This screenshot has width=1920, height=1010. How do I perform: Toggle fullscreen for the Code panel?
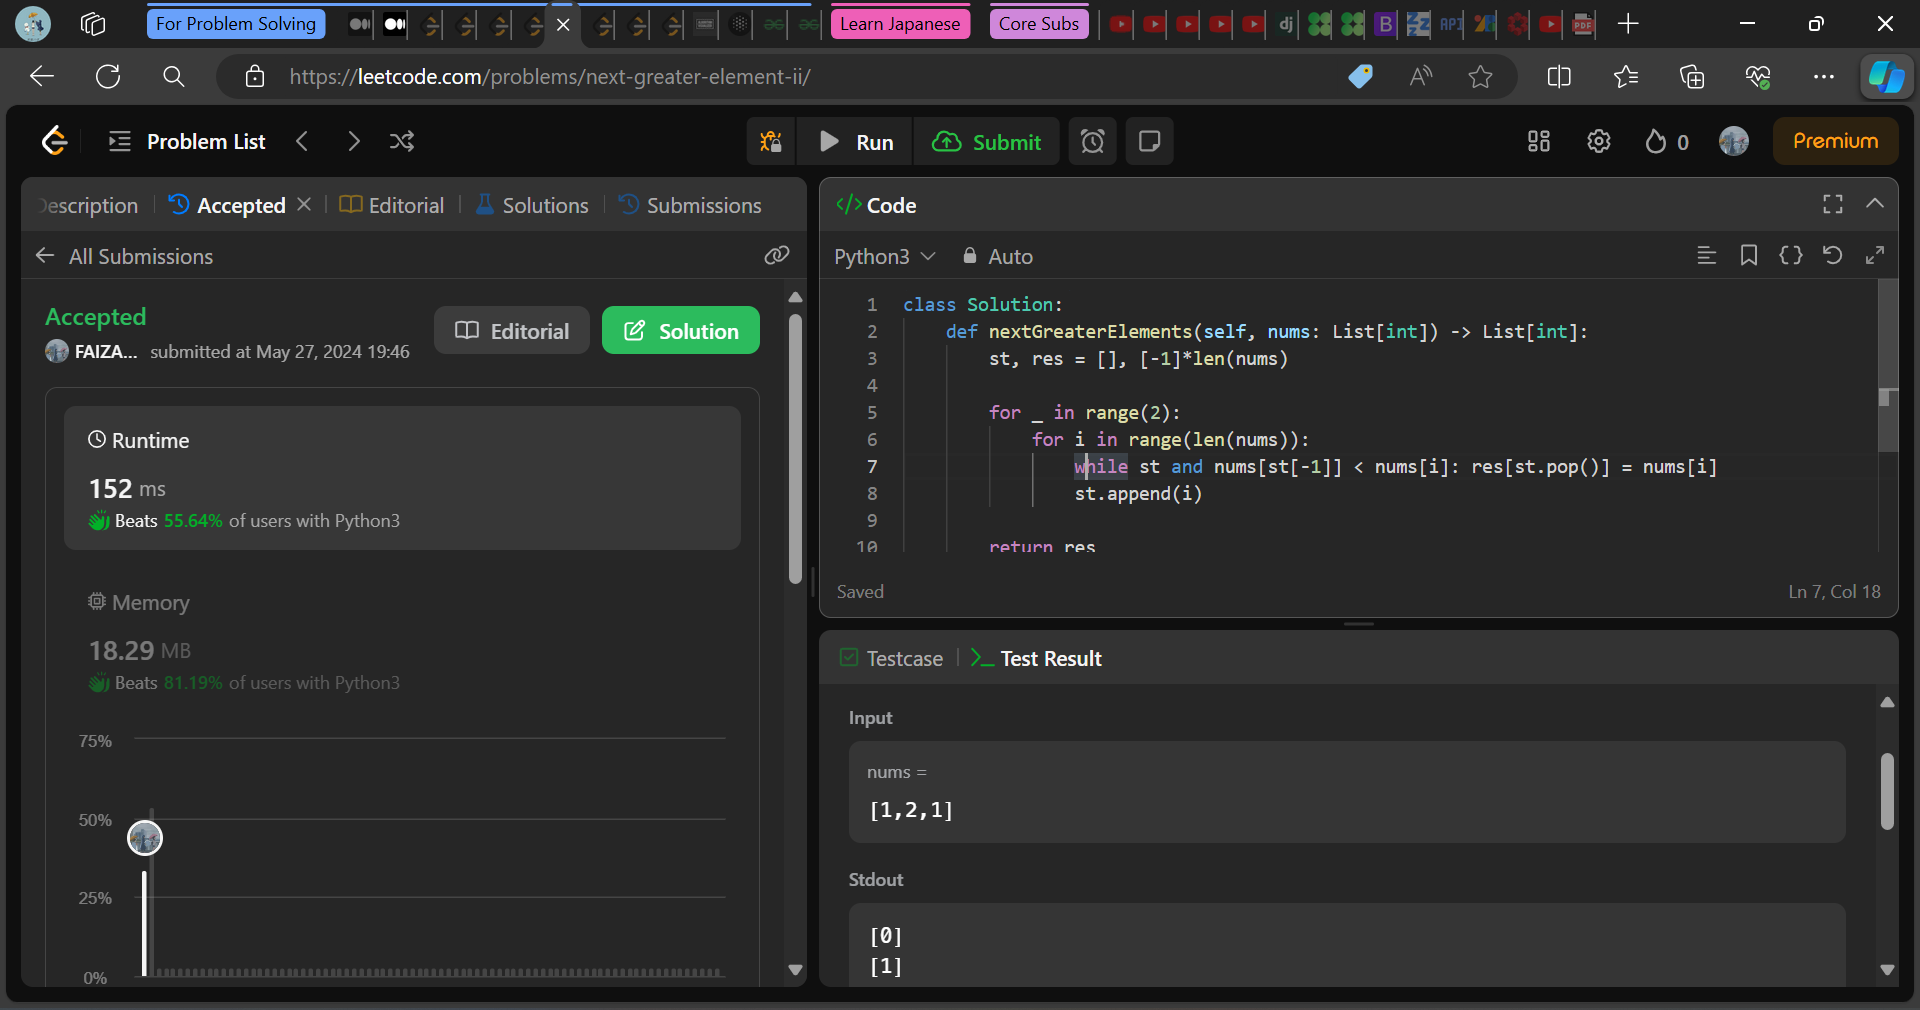1832,204
